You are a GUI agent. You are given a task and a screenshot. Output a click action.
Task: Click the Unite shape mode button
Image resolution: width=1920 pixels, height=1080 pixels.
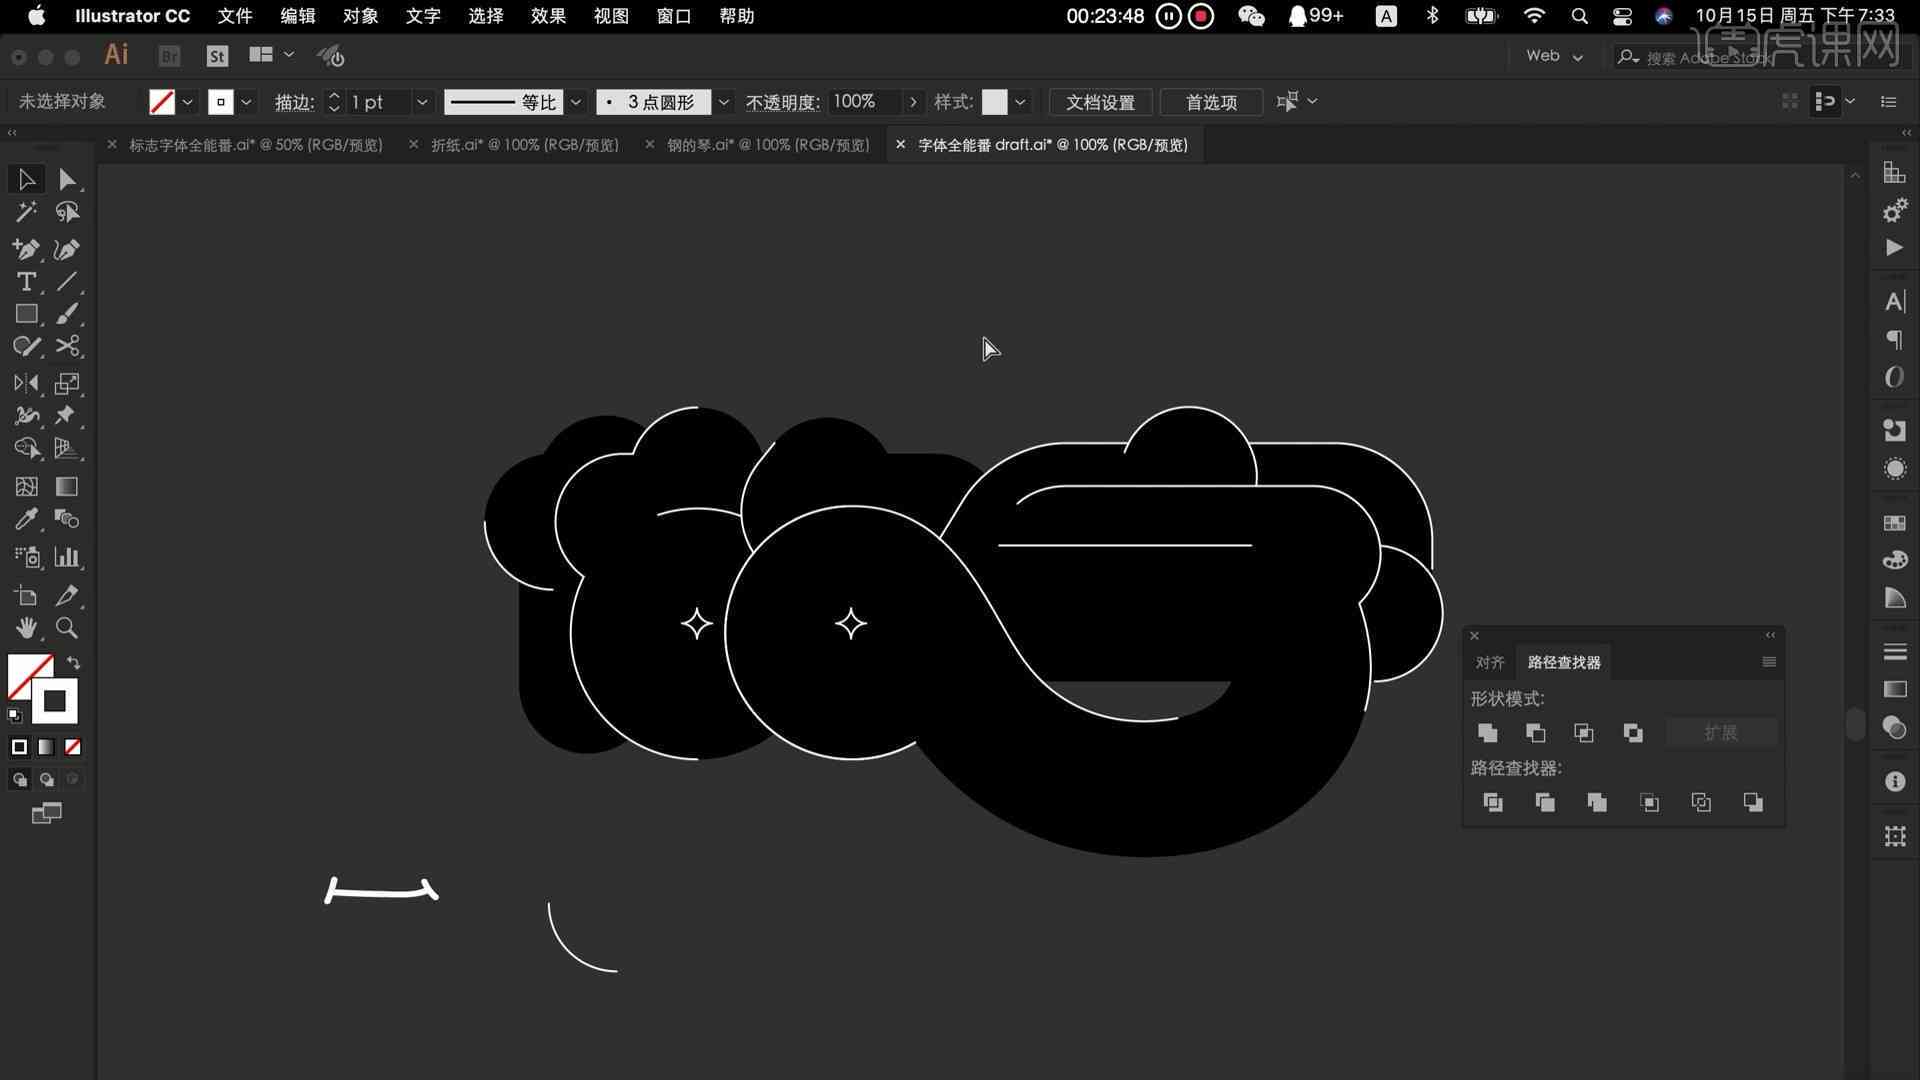click(1486, 732)
